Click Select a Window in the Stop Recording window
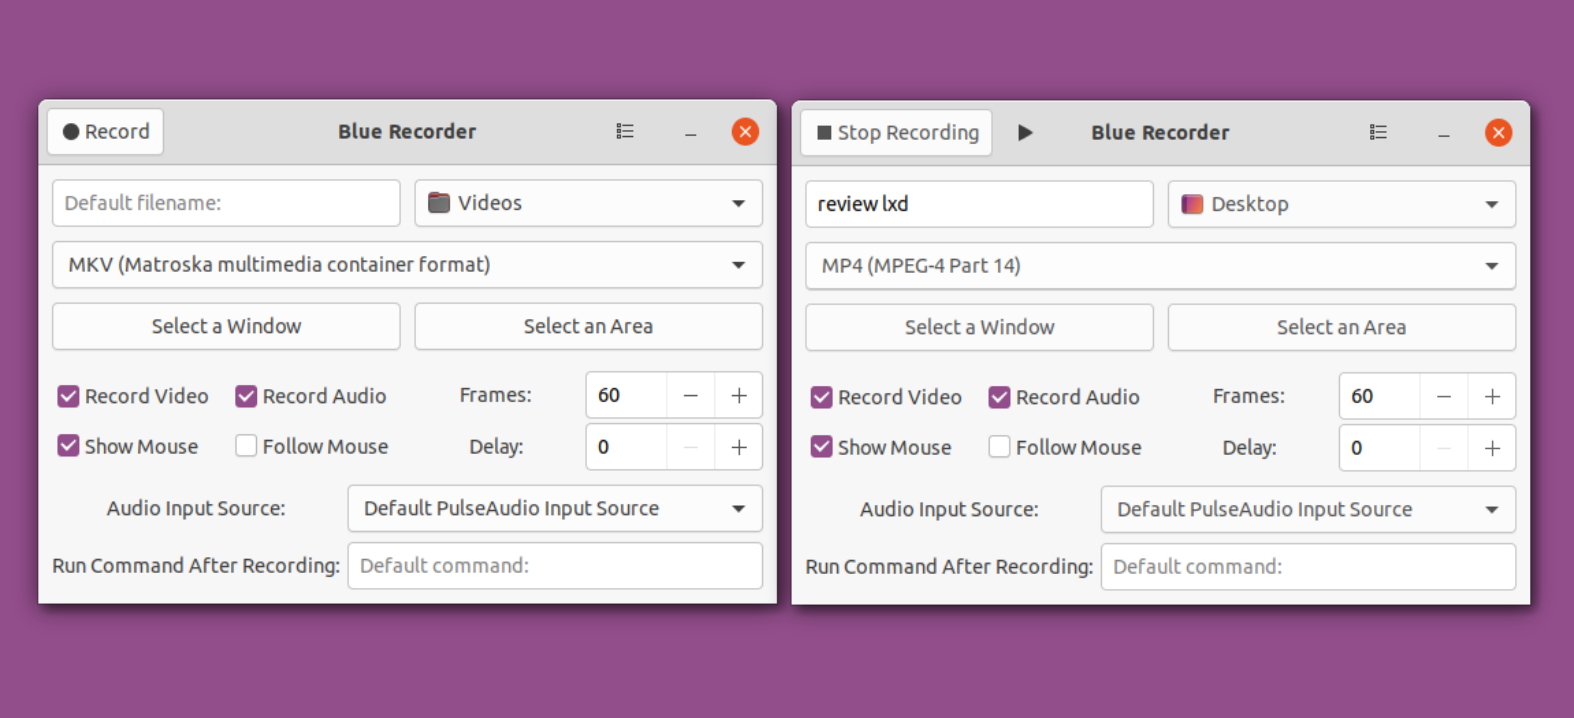 [x=980, y=327]
